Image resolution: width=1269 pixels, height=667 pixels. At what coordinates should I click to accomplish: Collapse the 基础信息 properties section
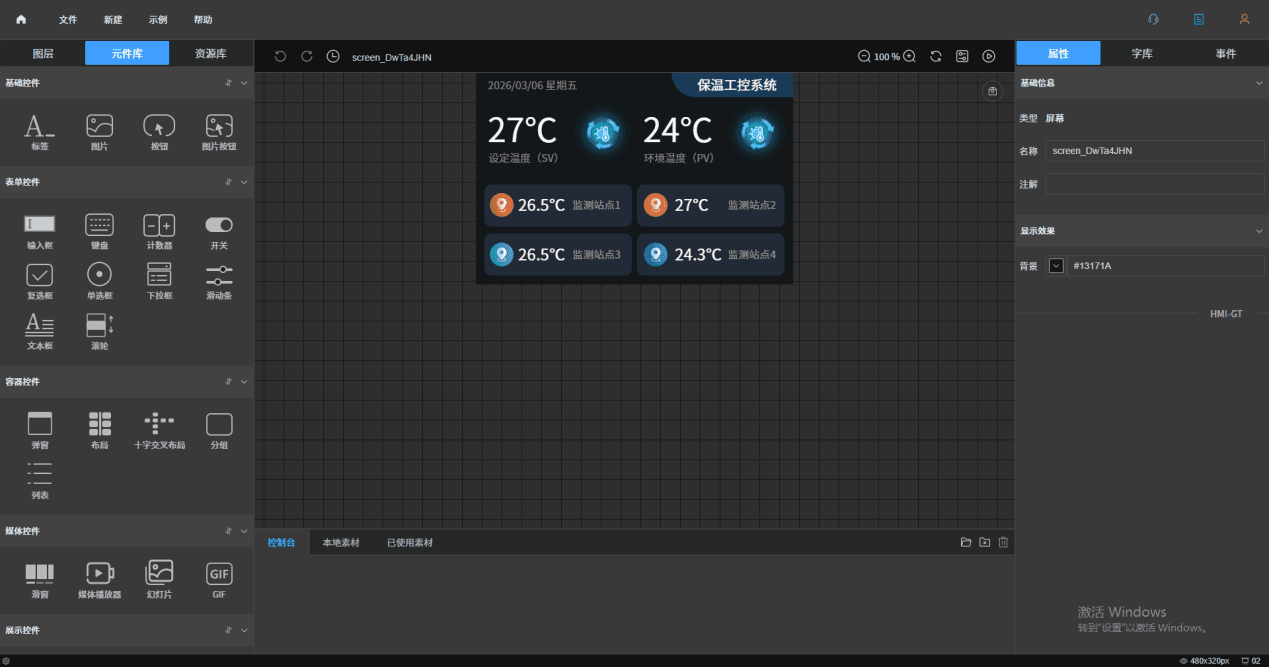[x=1259, y=83]
